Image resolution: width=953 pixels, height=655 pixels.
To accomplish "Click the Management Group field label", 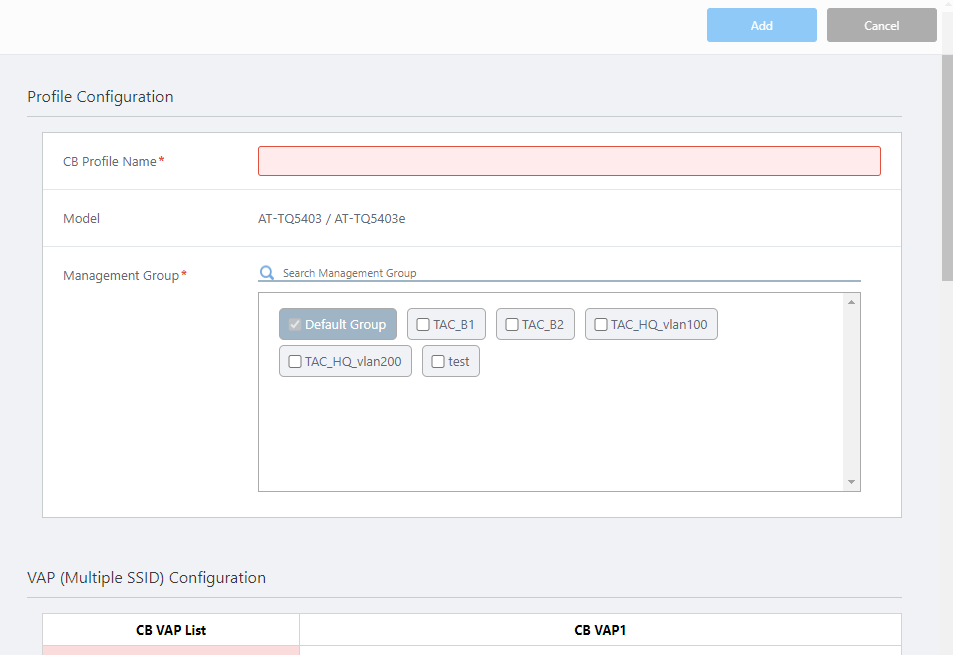I will coord(120,275).
